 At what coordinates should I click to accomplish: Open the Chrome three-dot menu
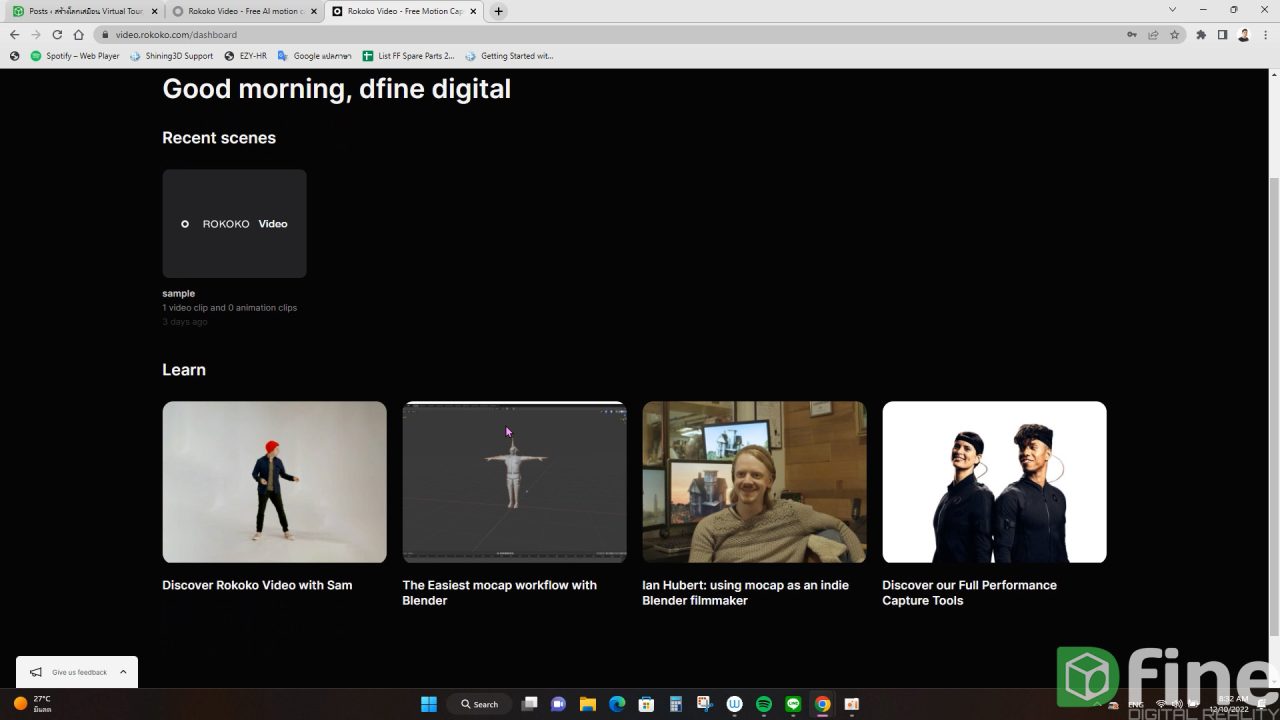tap(1265, 35)
